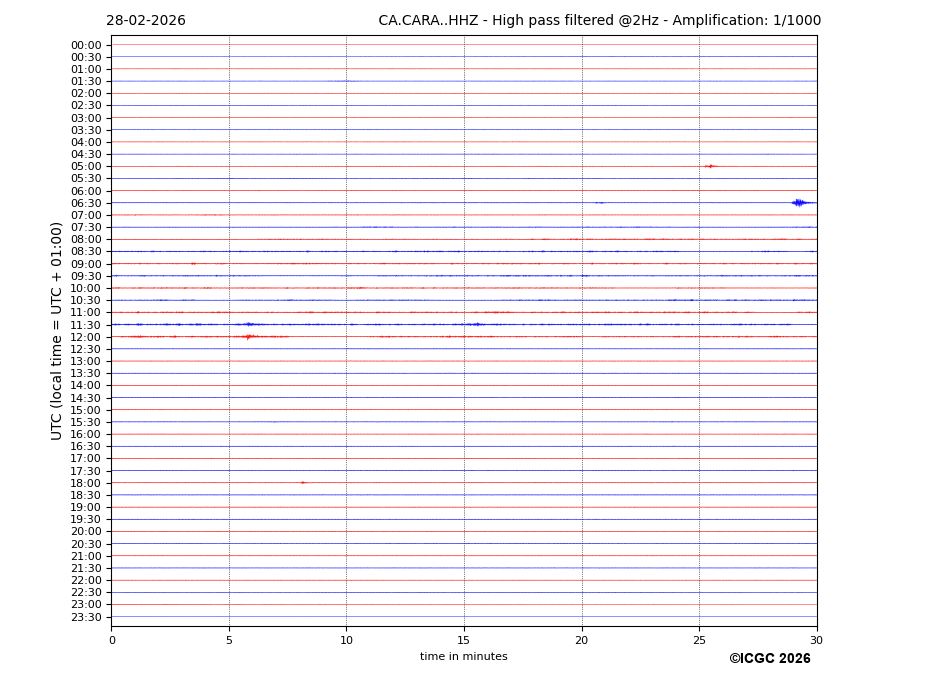This screenshot has height=696, width=927.
Task: Click the date label 28-02-2026
Action: [146, 21]
